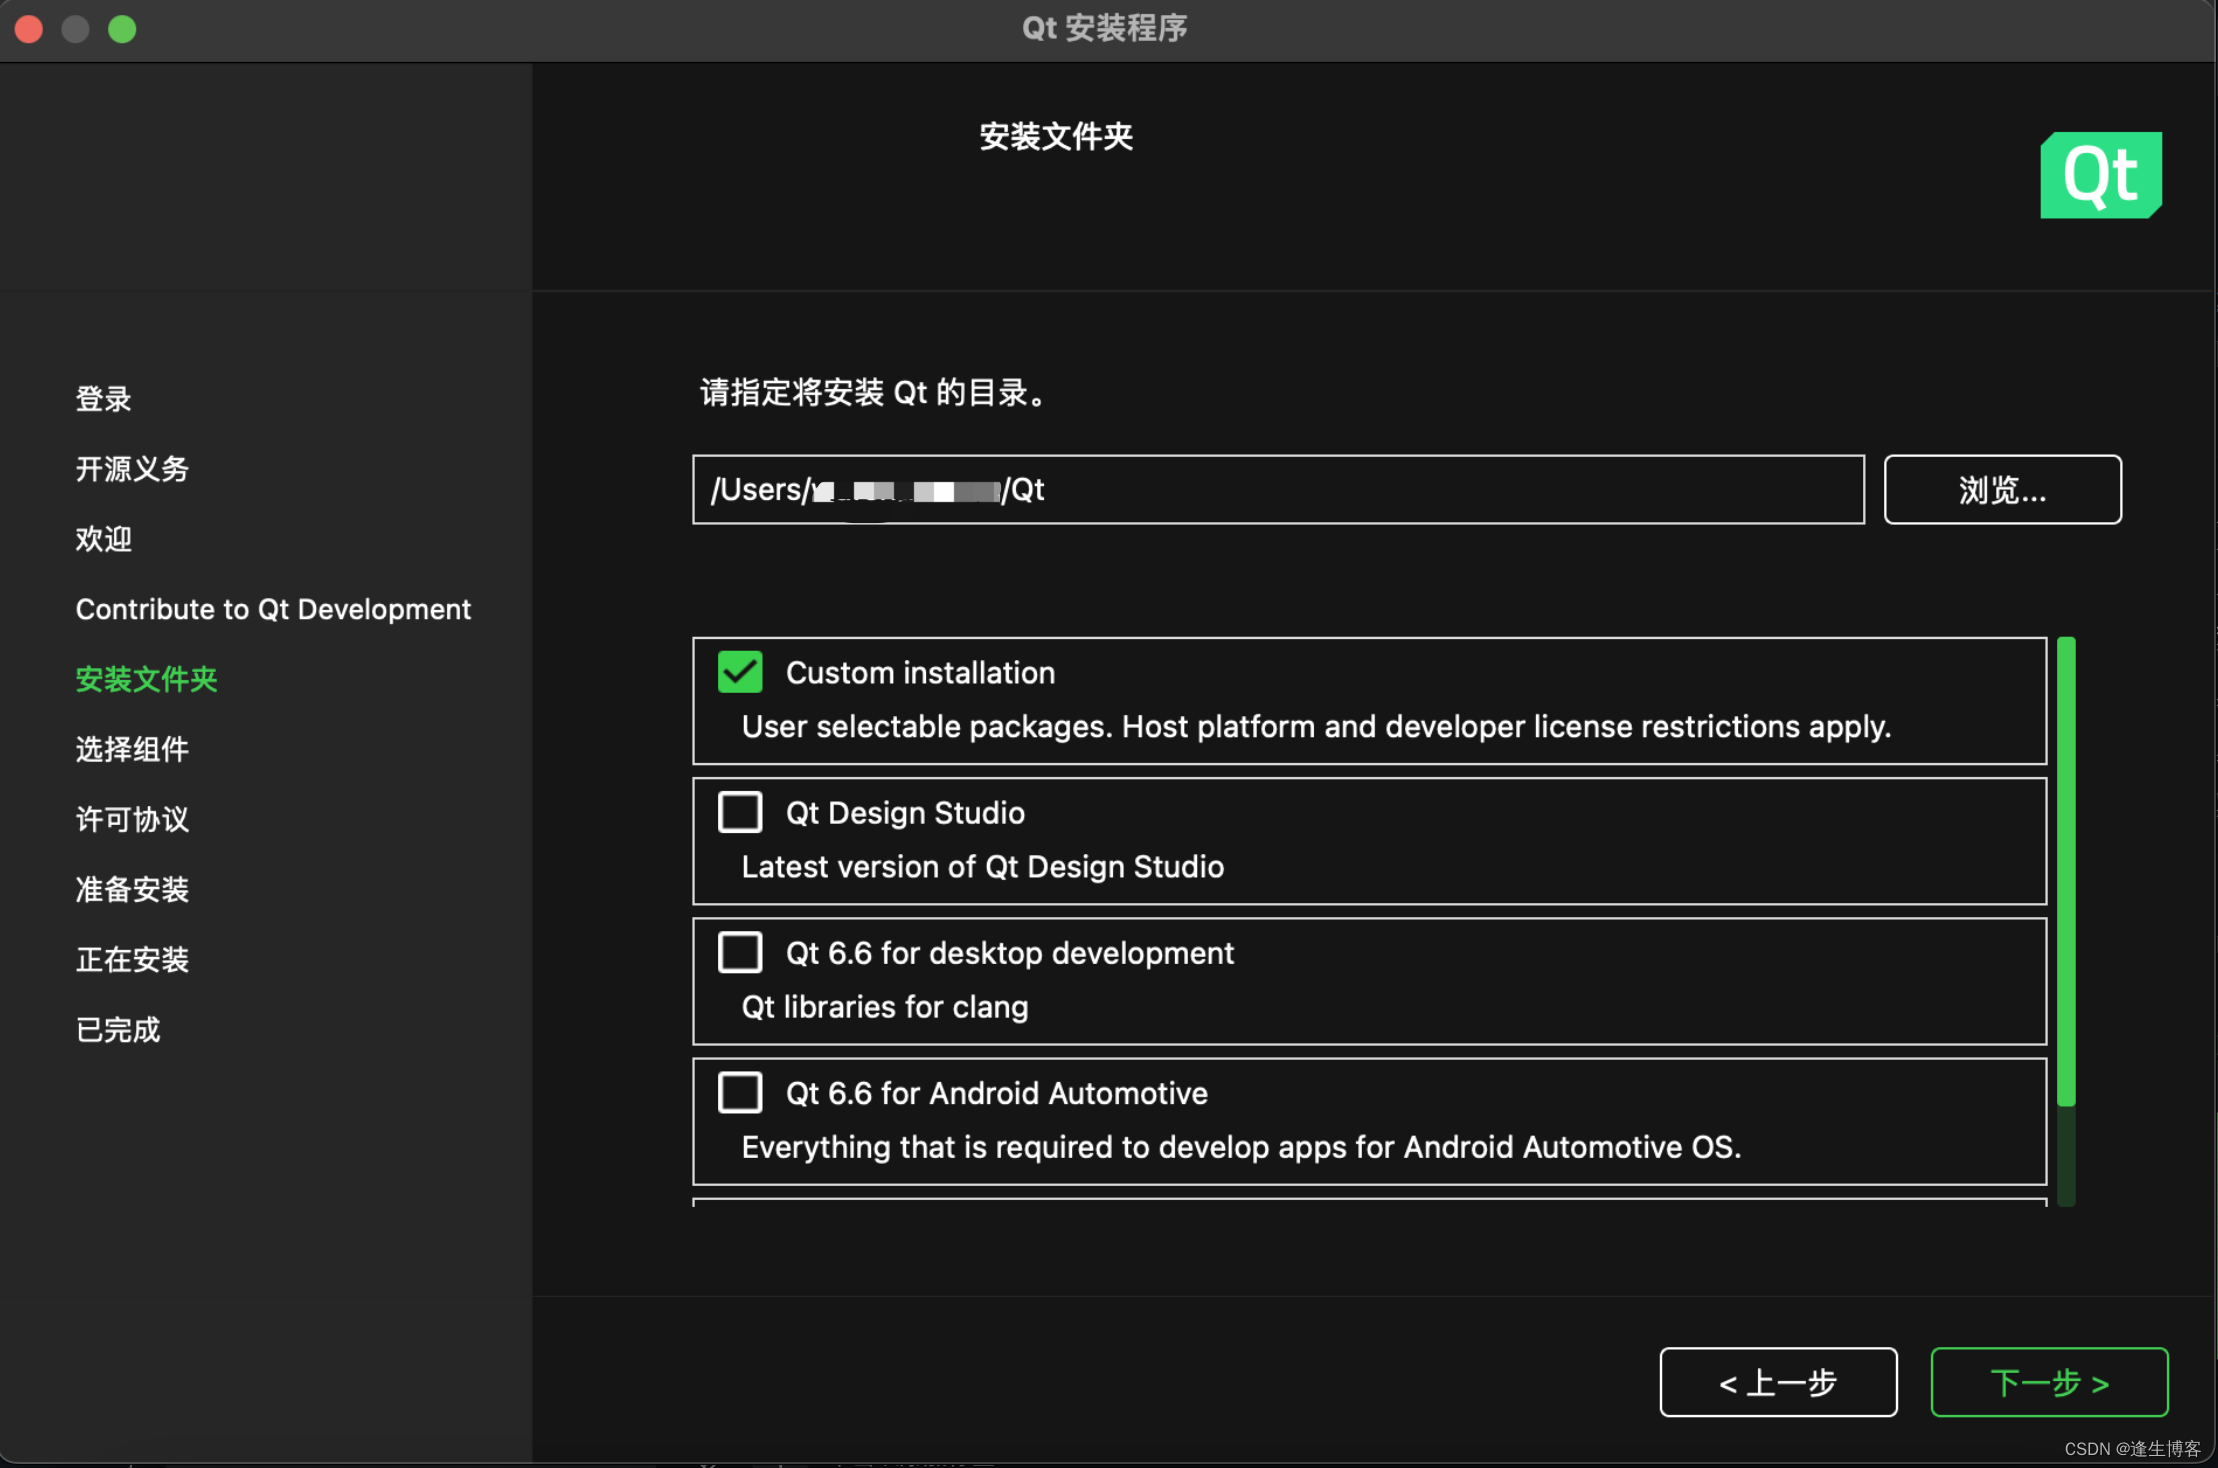Open Contribute to Qt Development step

click(273, 609)
